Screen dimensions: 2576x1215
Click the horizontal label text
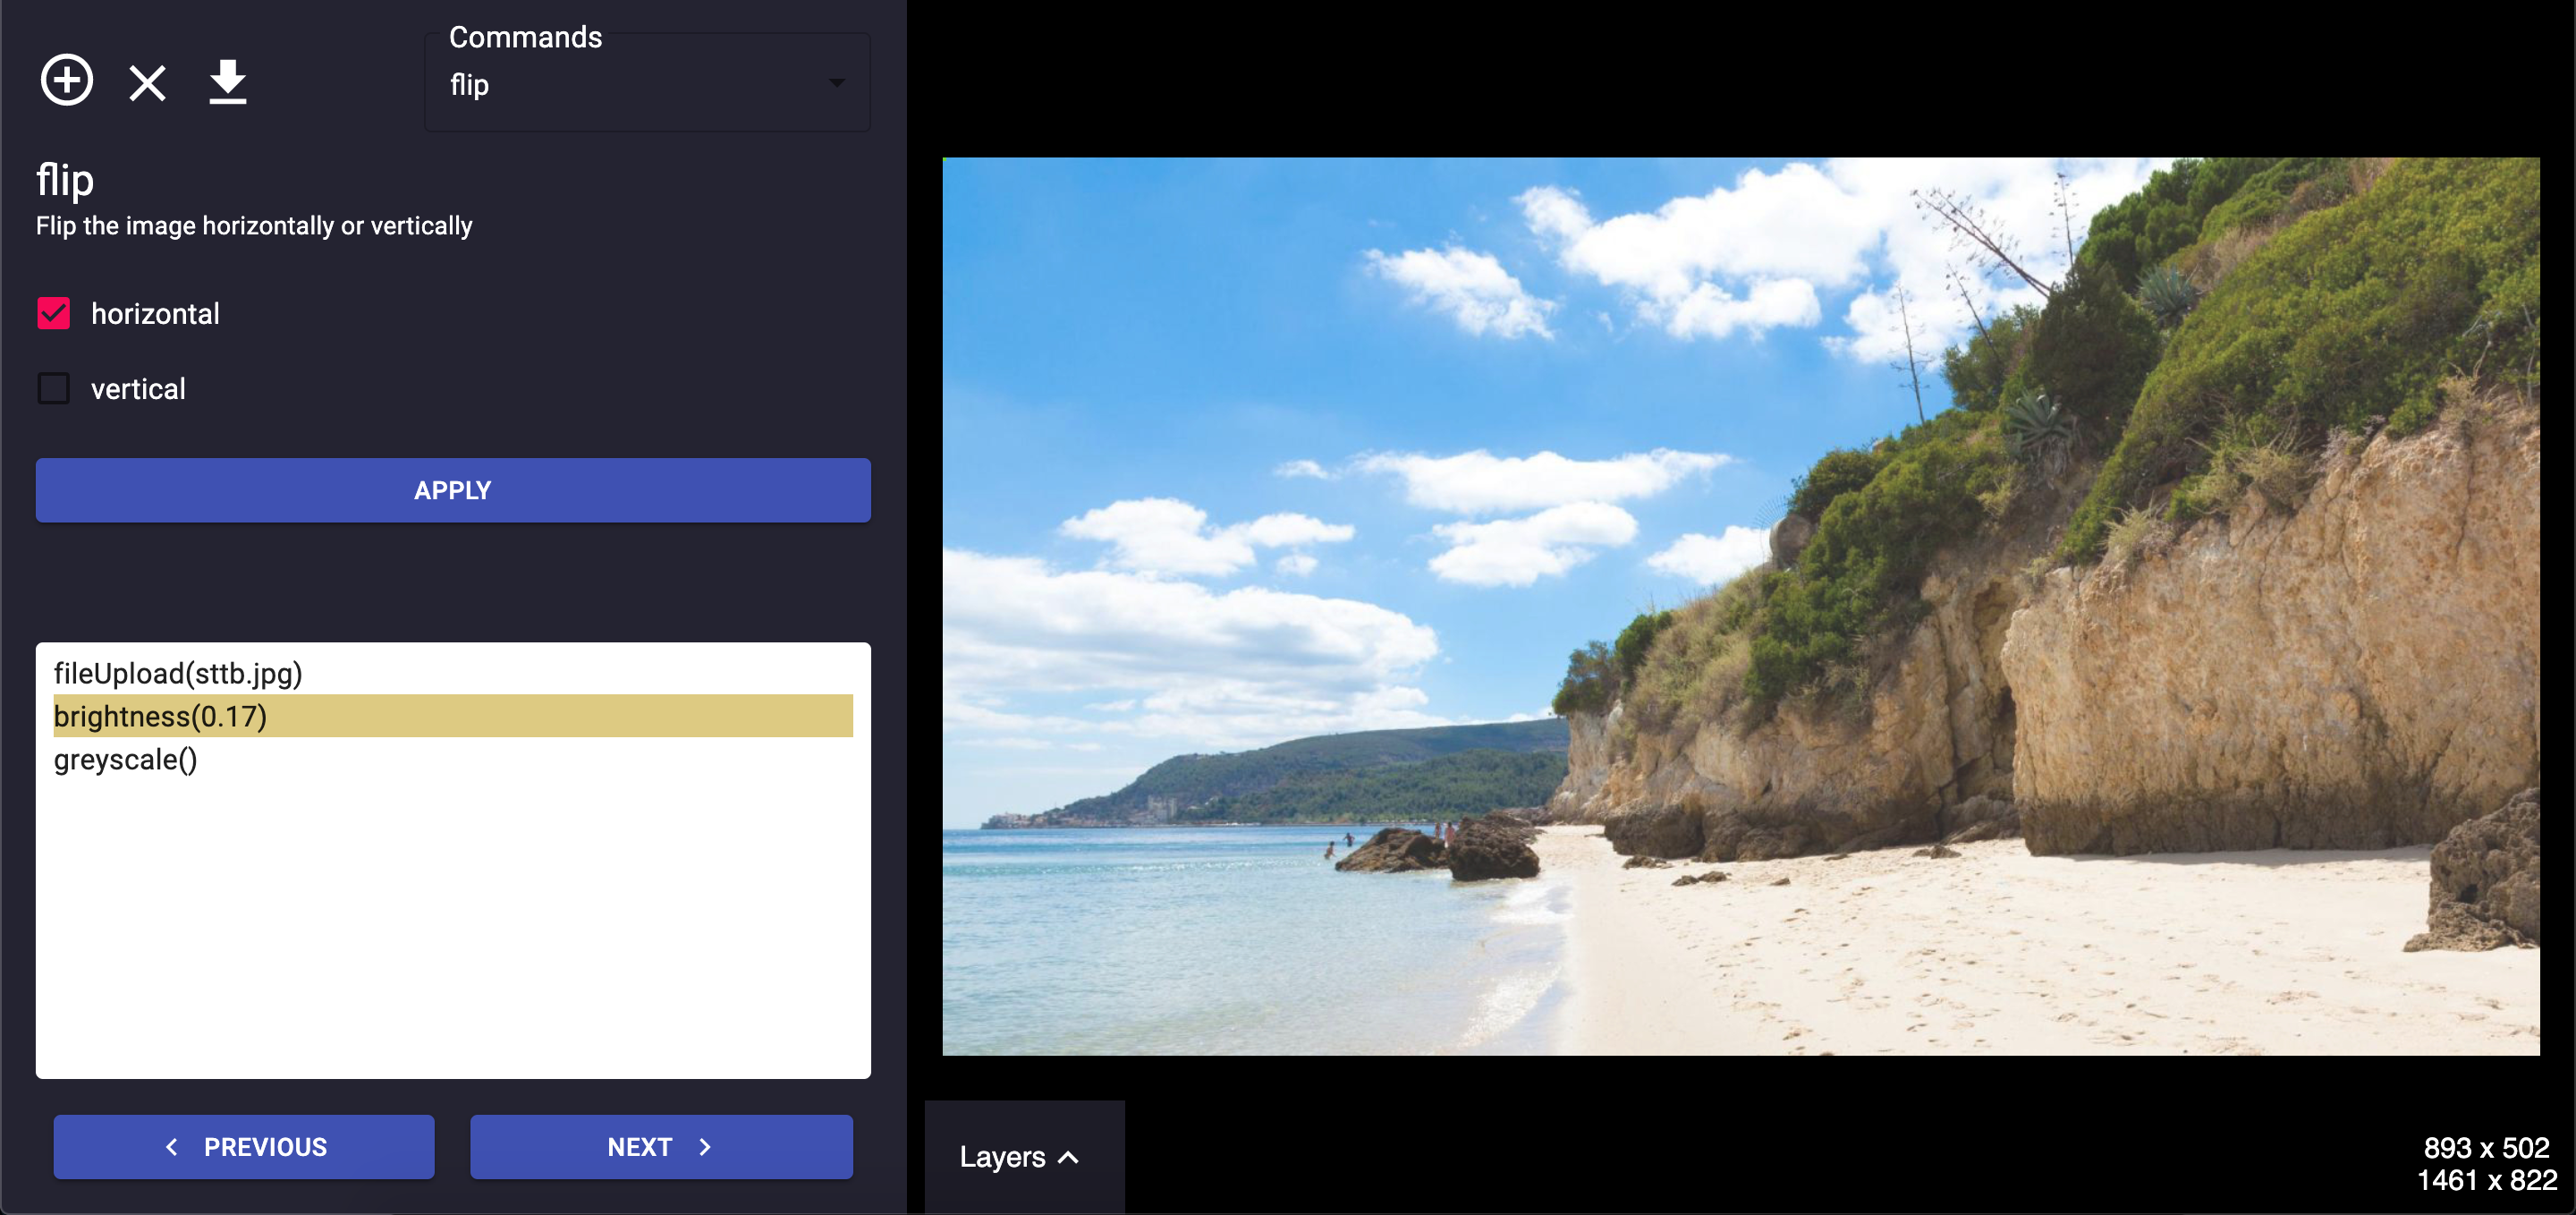[155, 314]
